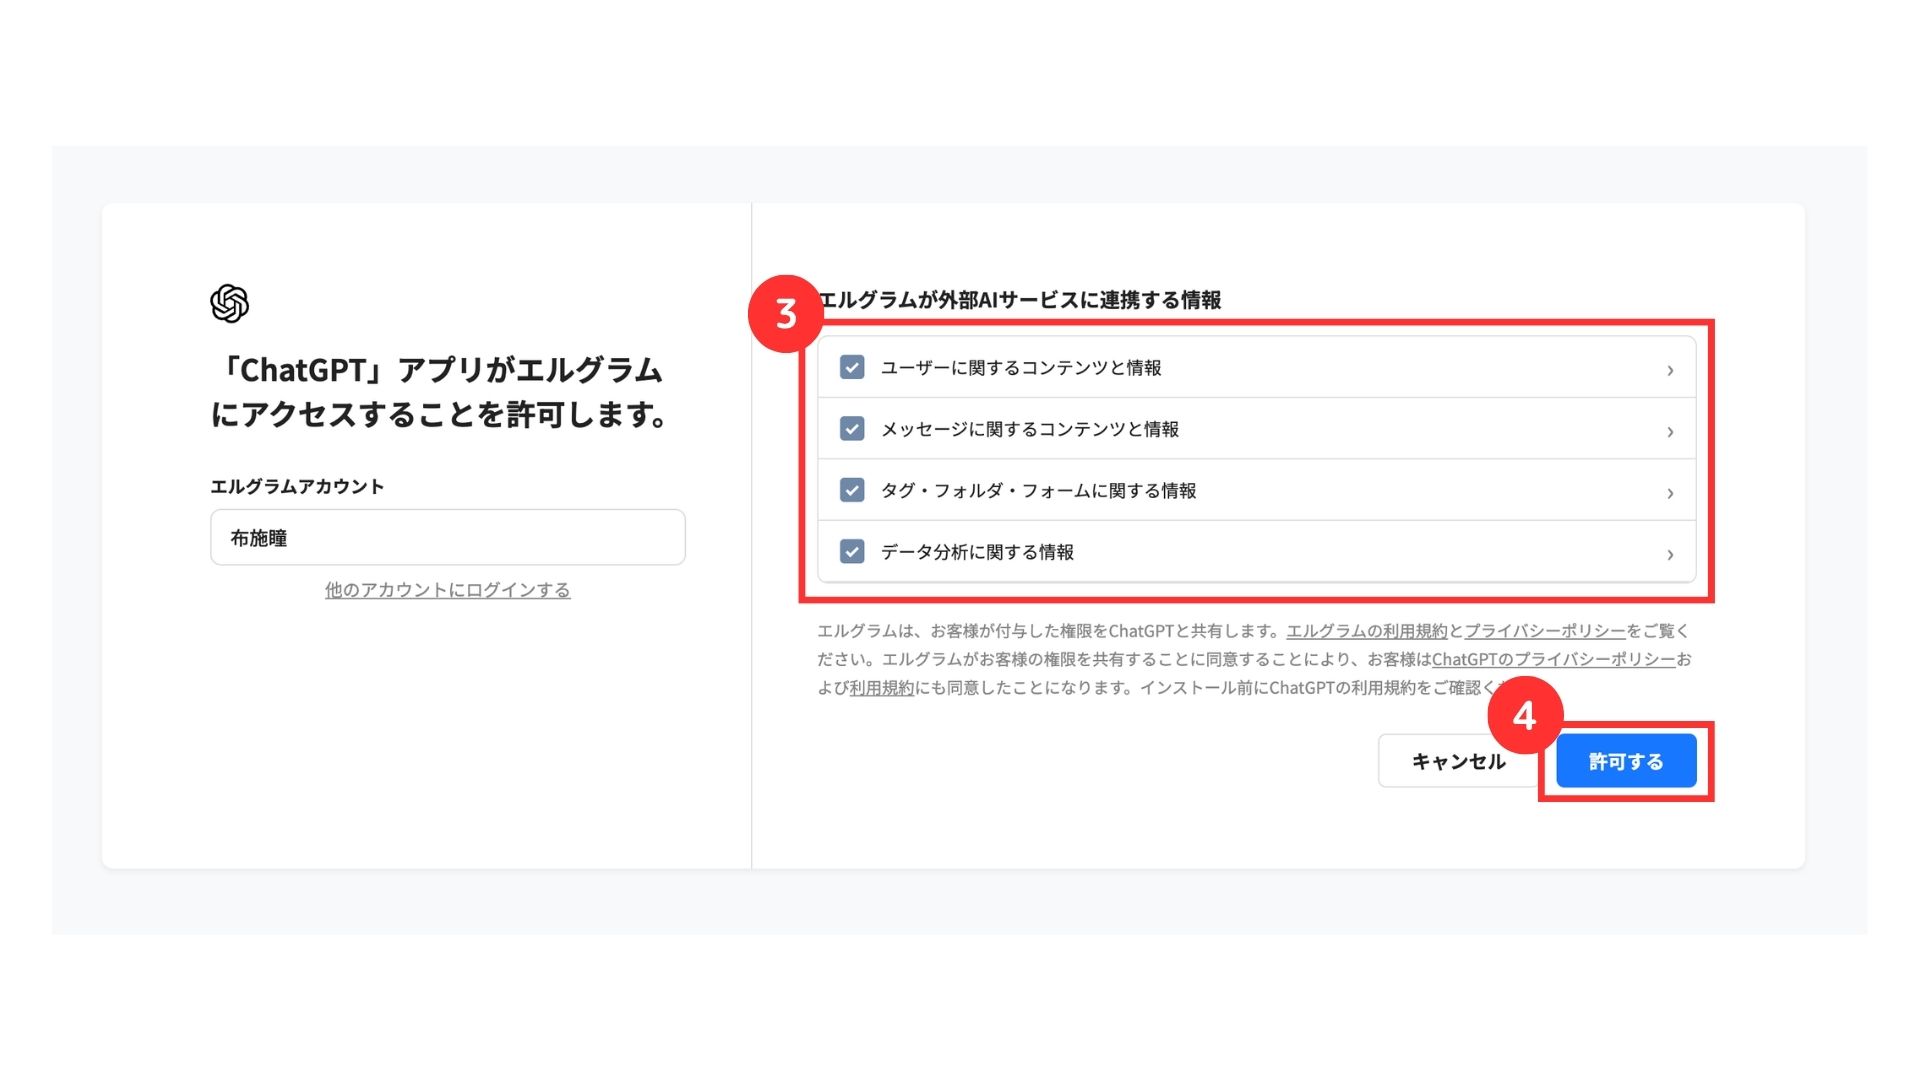Click the ChatGPT logo icon
The width and height of the screenshot is (1920, 1080).
(x=229, y=303)
